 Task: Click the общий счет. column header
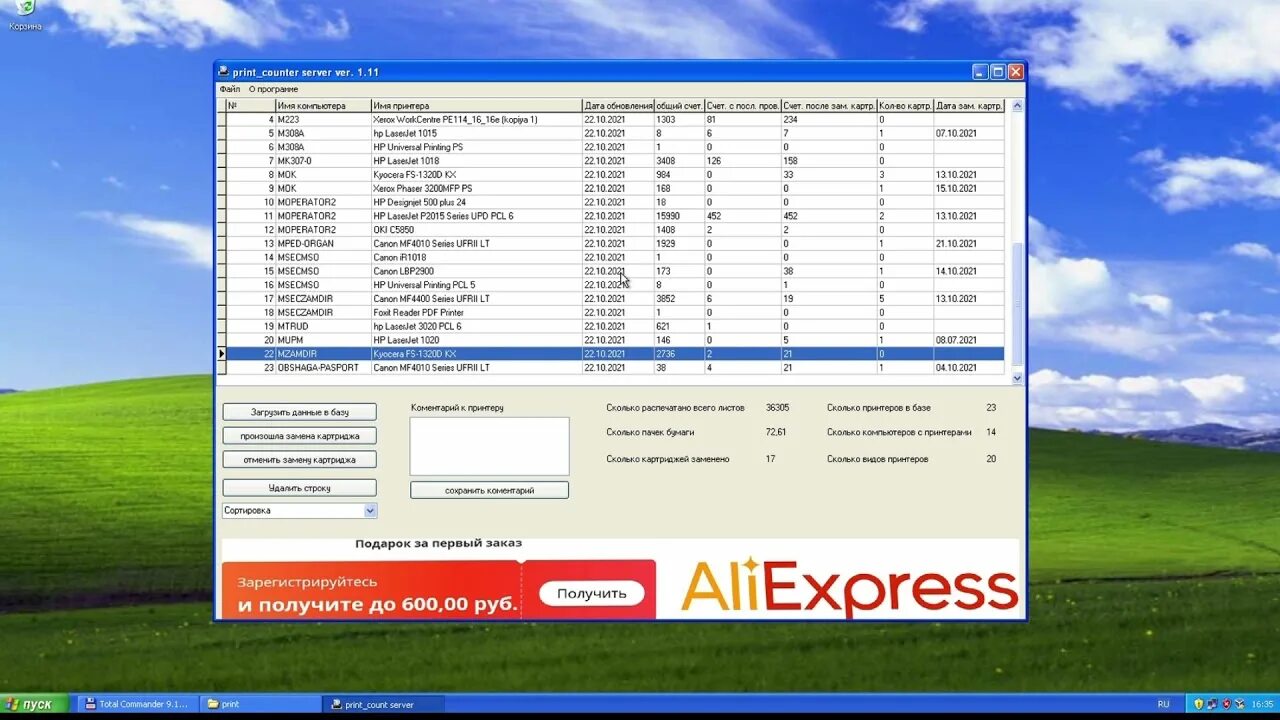click(x=679, y=106)
